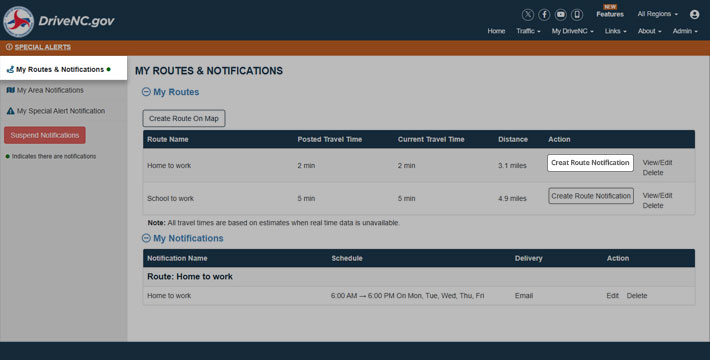This screenshot has height=360, width=710.
Task: Go to the Home nav item
Action: pos(496,31)
